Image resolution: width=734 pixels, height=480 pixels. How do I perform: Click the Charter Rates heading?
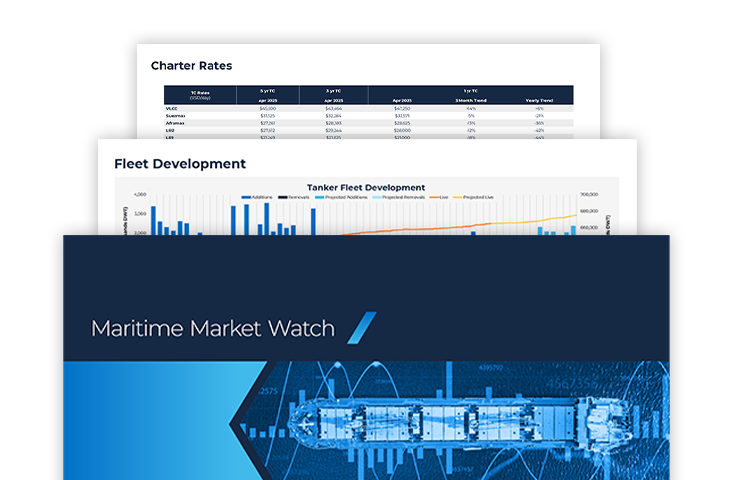[191, 66]
